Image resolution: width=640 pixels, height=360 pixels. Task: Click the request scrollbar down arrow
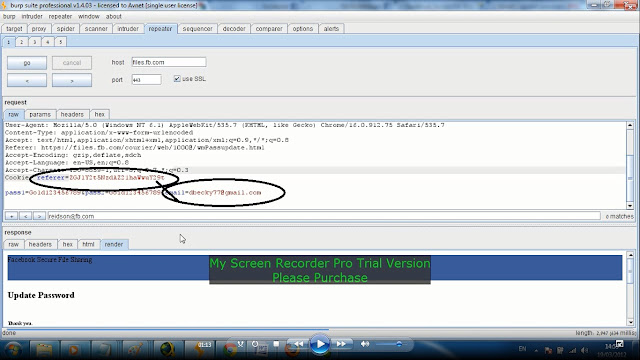[x=630, y=206]
